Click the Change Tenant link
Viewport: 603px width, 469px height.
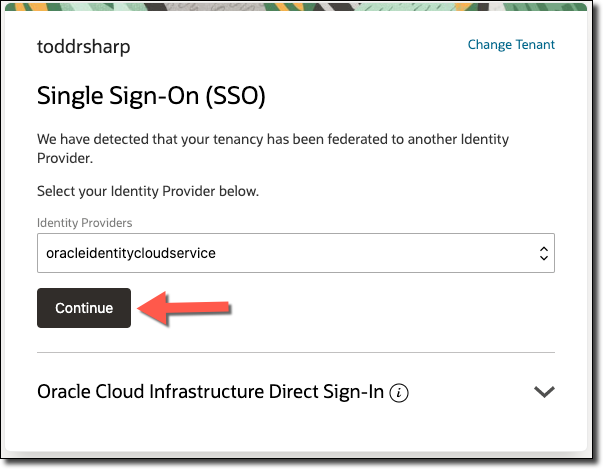511,45
